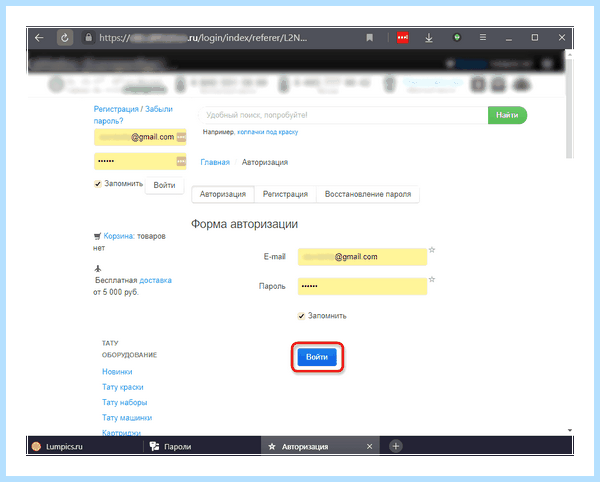Reload the page with the refresh icon
The image size is (600, 482).
click(65, 37)
